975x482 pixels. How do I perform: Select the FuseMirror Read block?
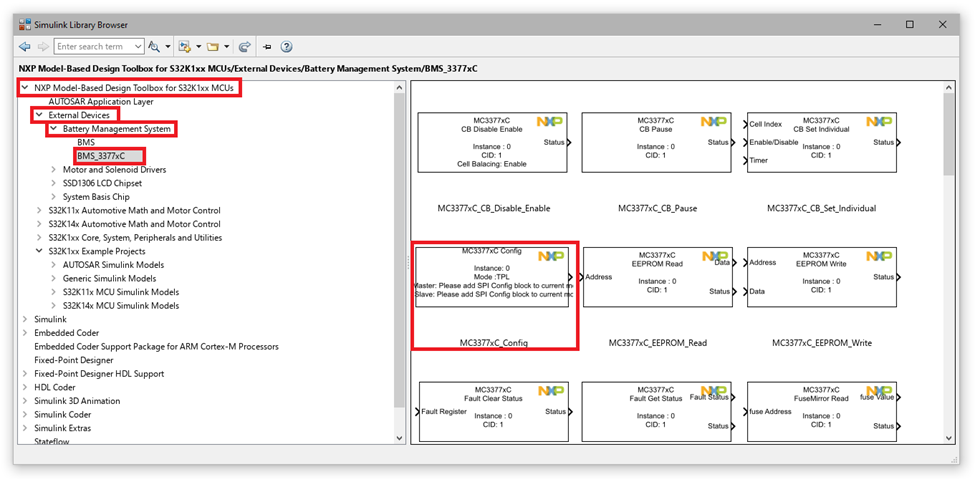pos(821,412)
